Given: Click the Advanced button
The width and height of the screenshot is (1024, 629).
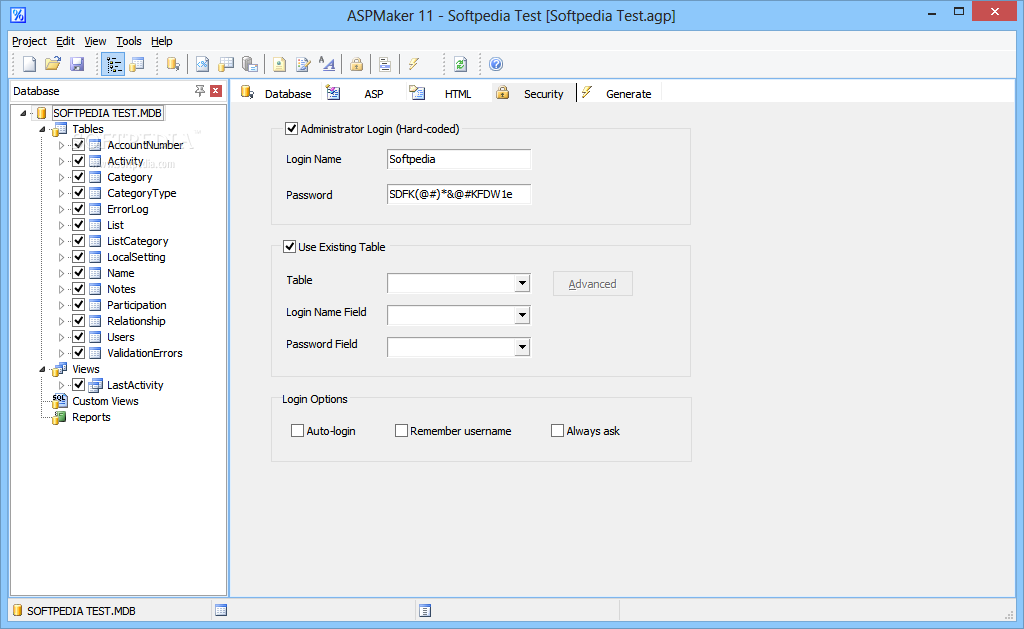Looking at the screenshot, I should point(592,283).
